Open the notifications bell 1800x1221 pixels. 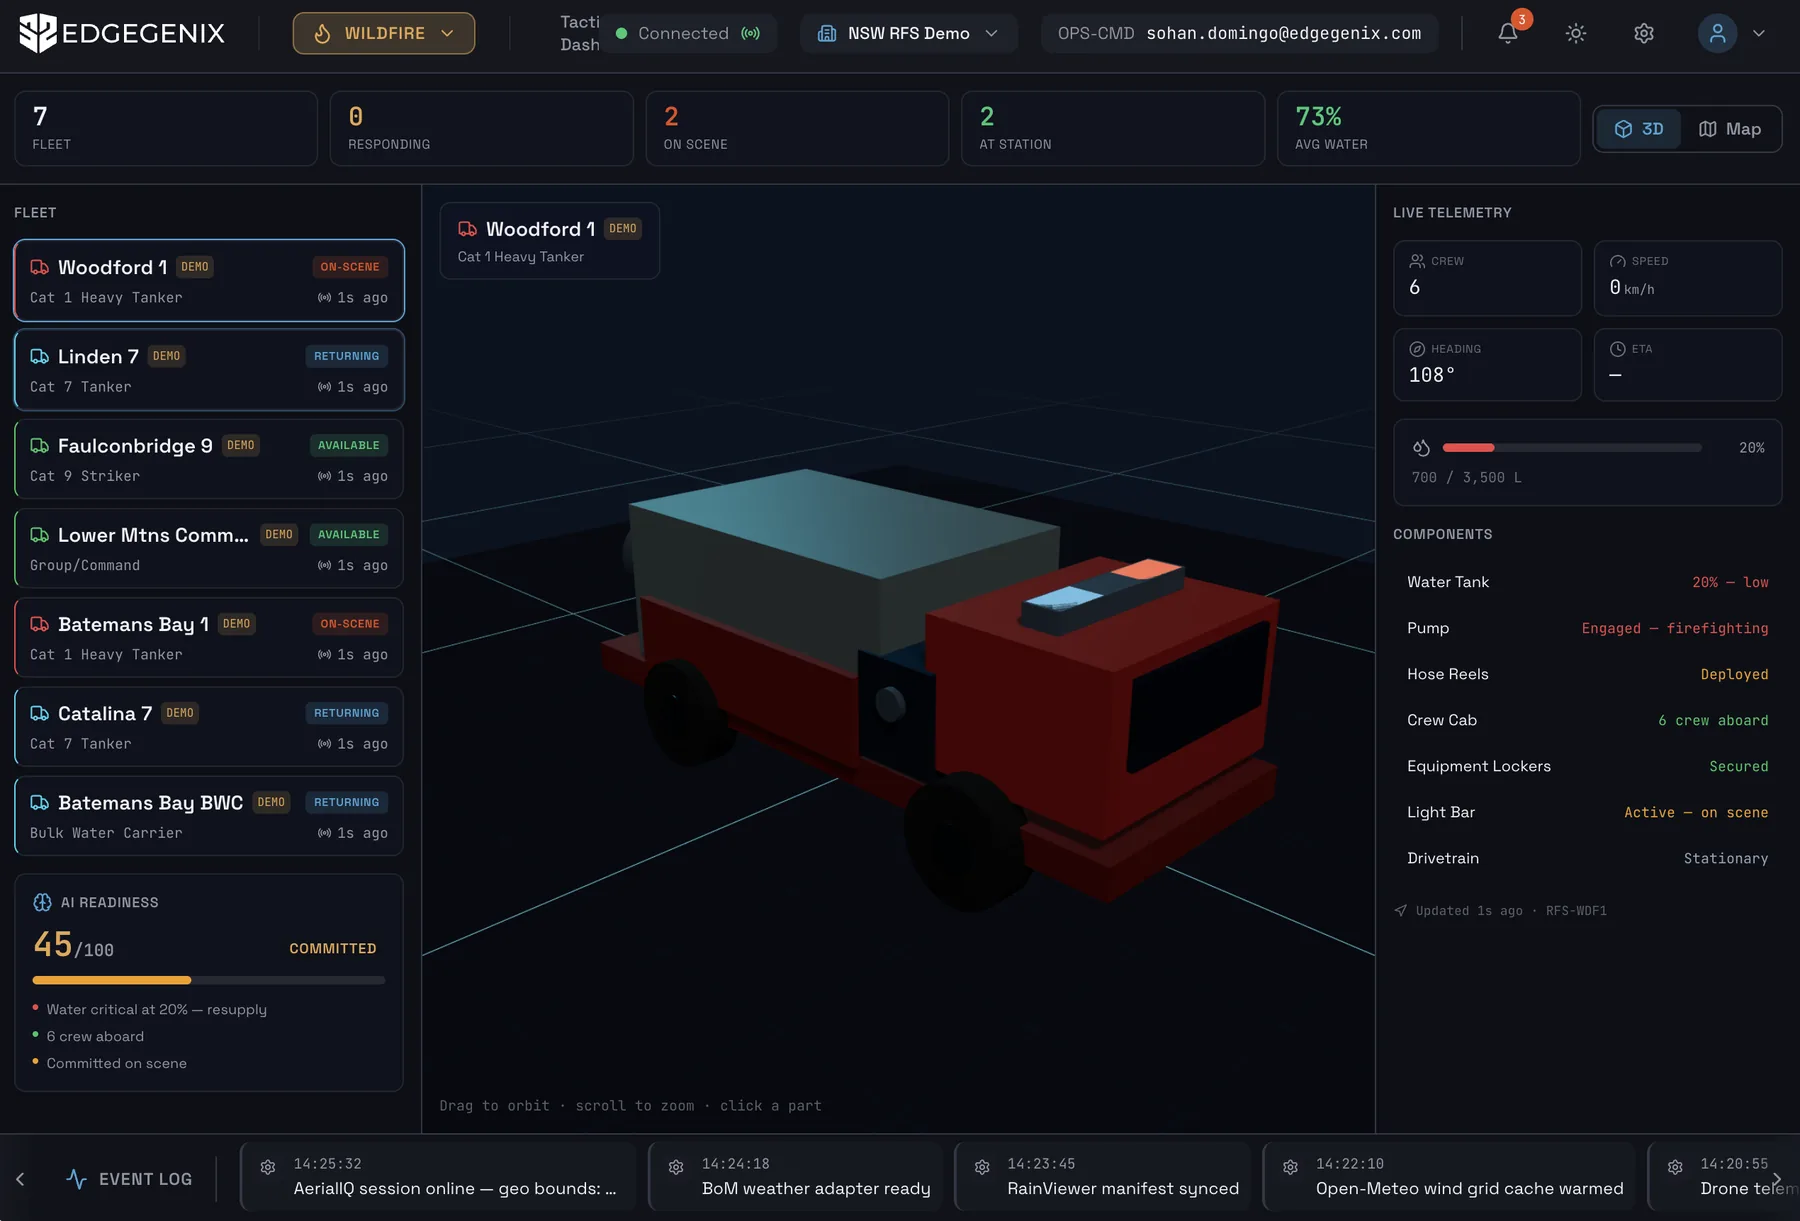[x=1508, y=33]
